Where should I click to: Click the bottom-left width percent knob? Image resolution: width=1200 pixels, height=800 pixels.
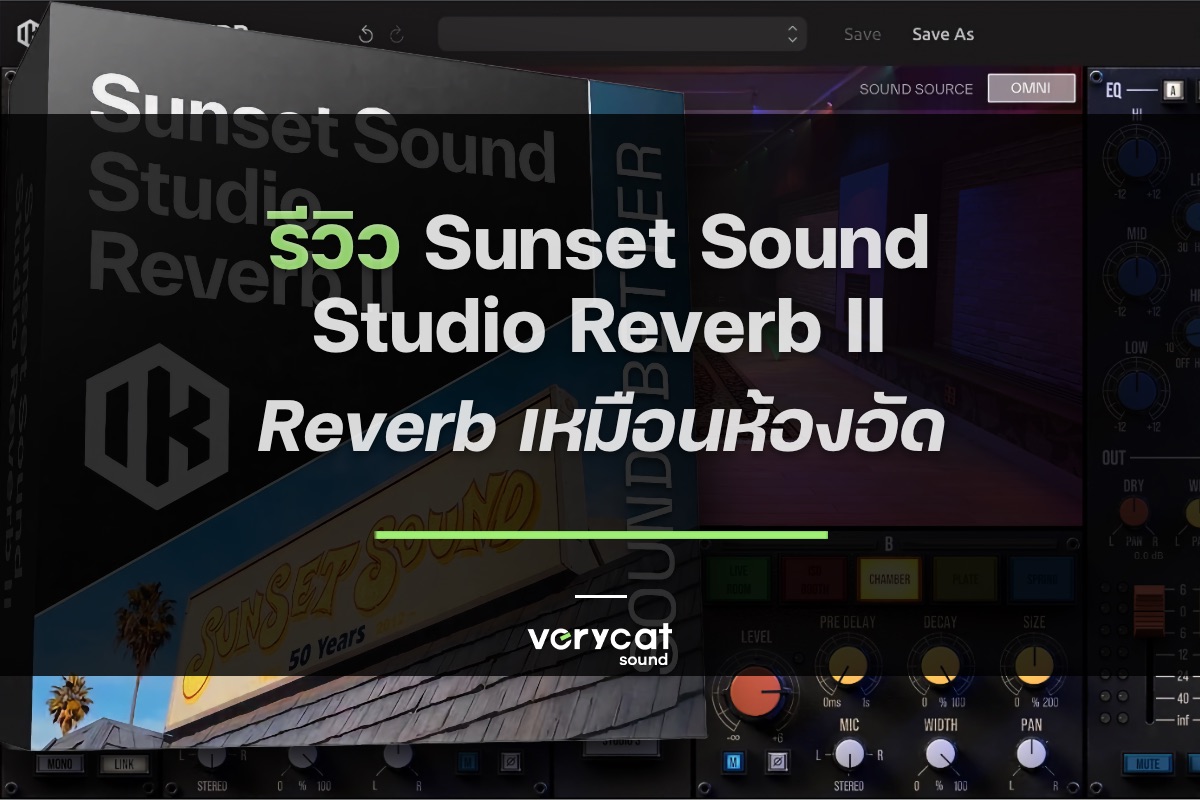(x=303, y=757)
